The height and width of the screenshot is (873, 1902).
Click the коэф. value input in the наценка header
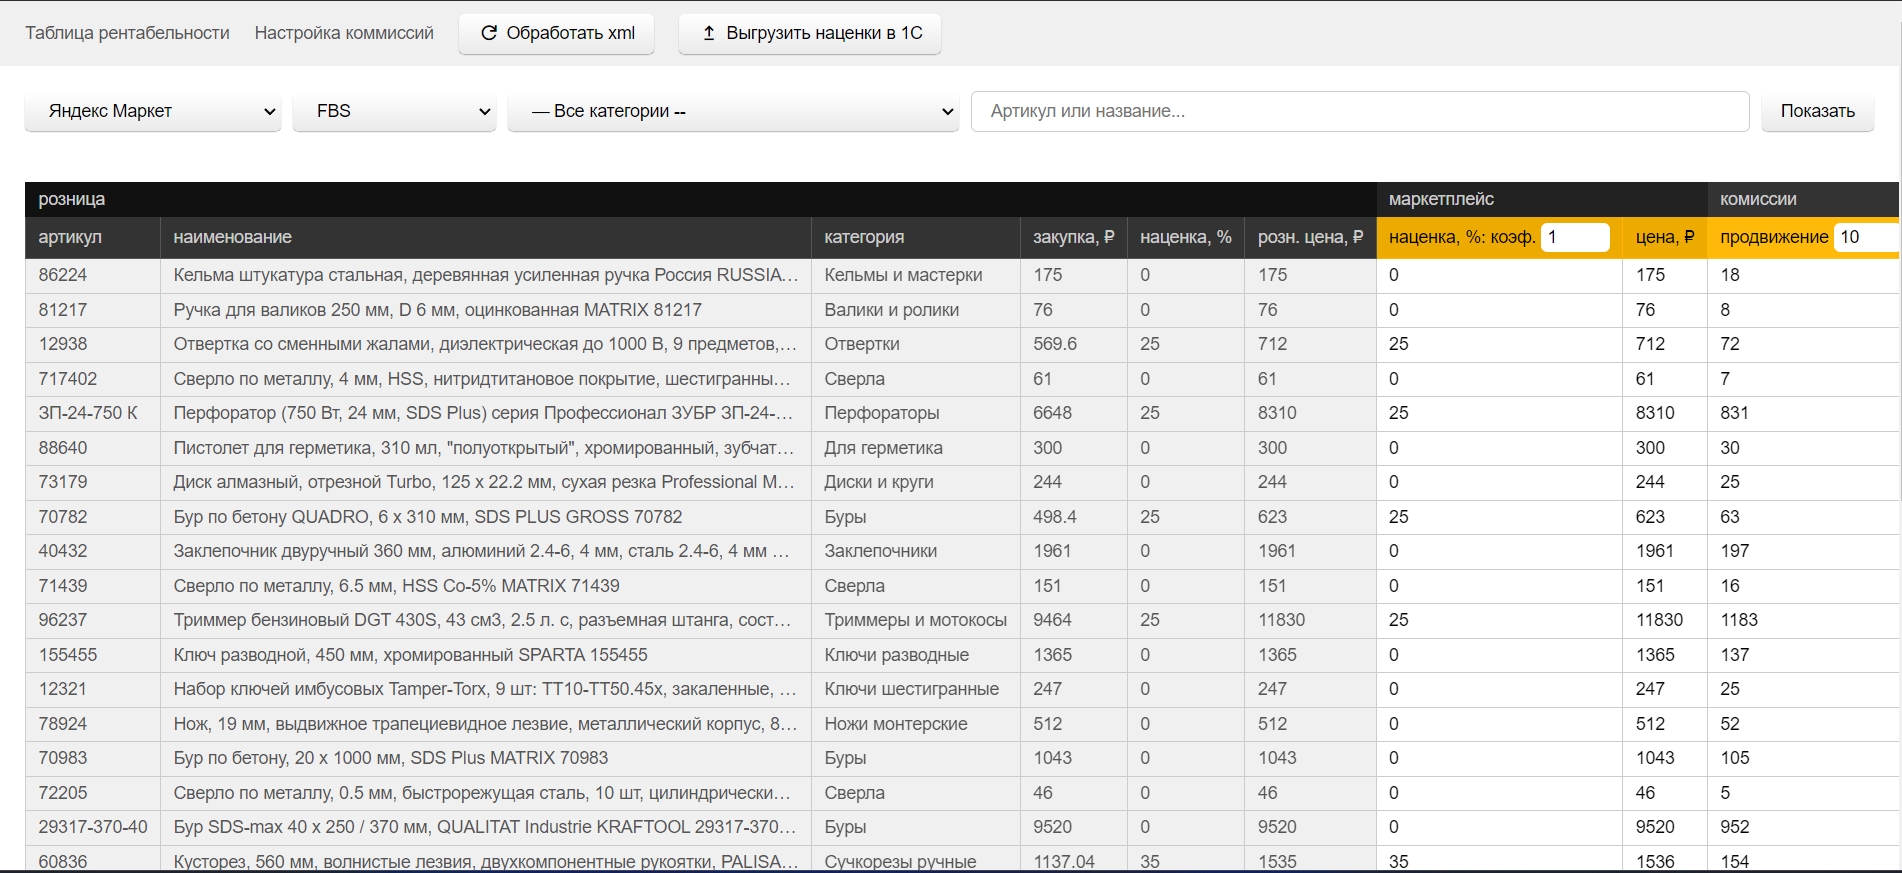click(x=1575, y=237)
